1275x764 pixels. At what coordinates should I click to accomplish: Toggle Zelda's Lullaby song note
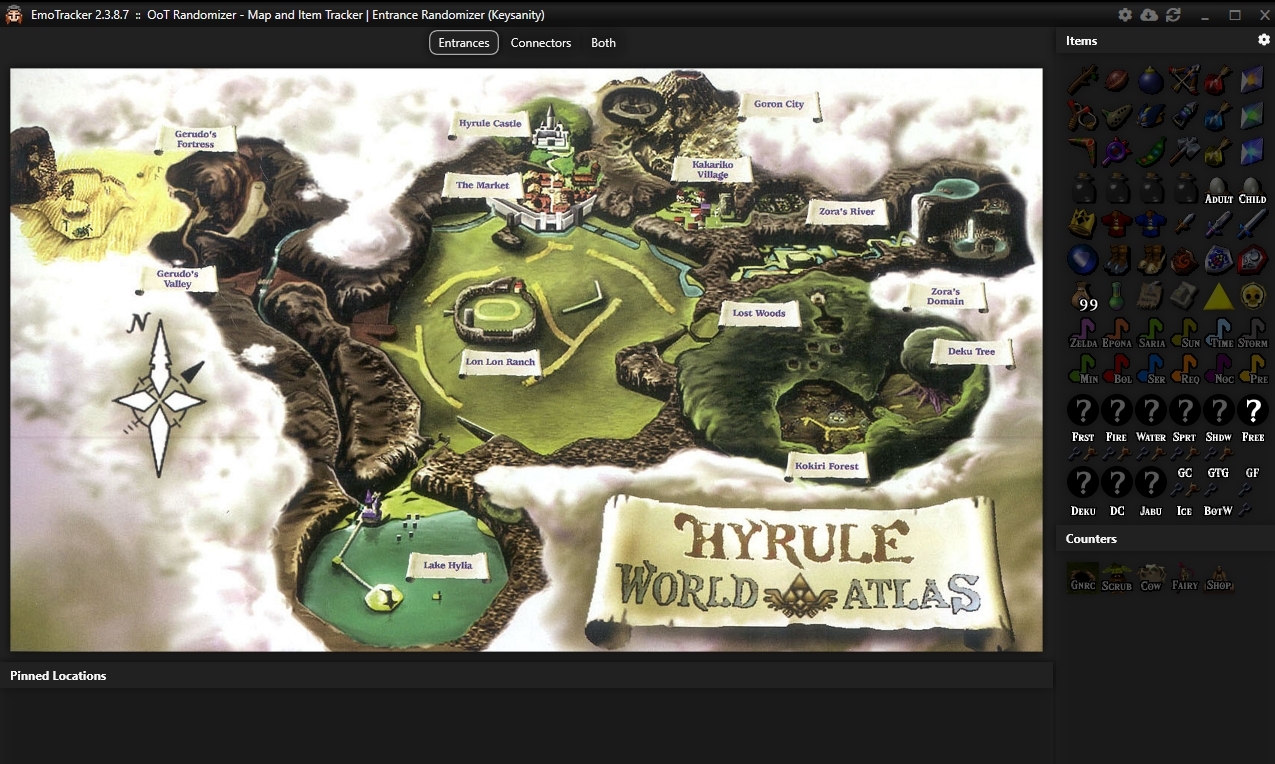point(1083,332)
